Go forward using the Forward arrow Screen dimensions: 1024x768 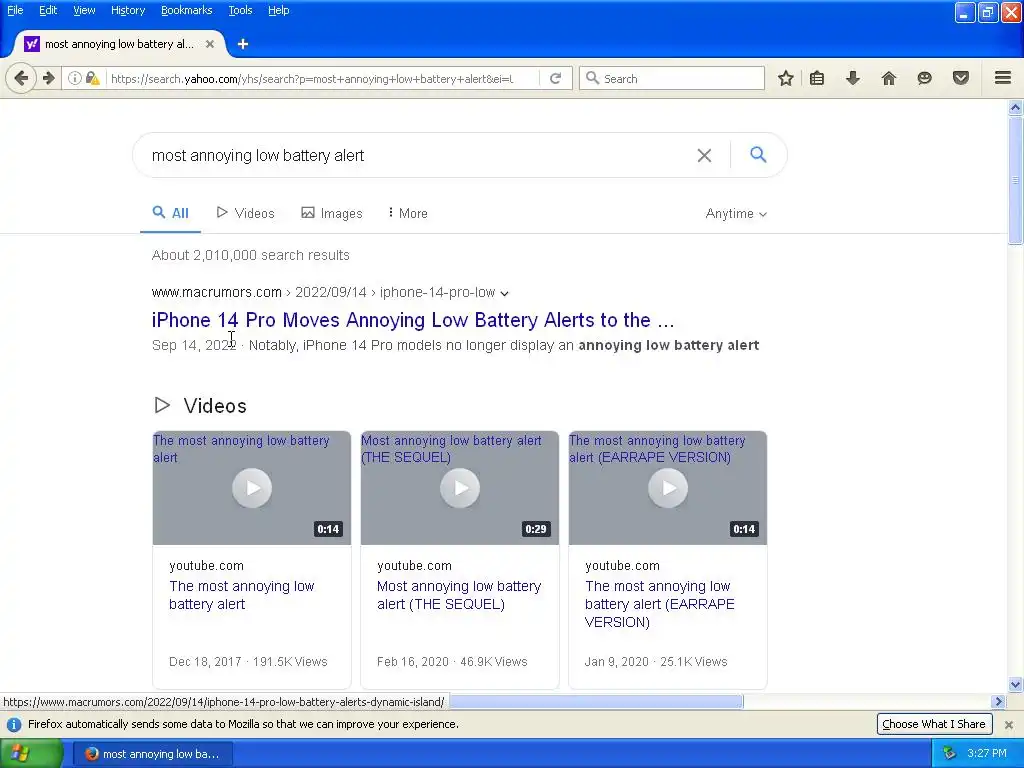coord(49,79)
